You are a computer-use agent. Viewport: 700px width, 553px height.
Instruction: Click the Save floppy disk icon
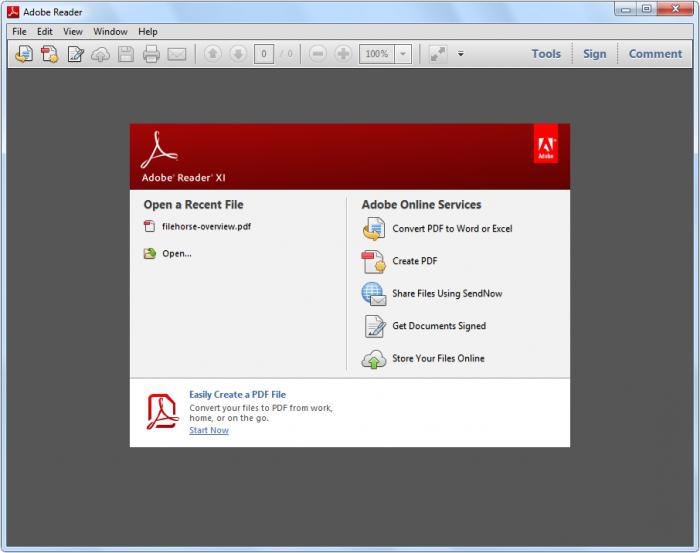(x=126, y=54)
